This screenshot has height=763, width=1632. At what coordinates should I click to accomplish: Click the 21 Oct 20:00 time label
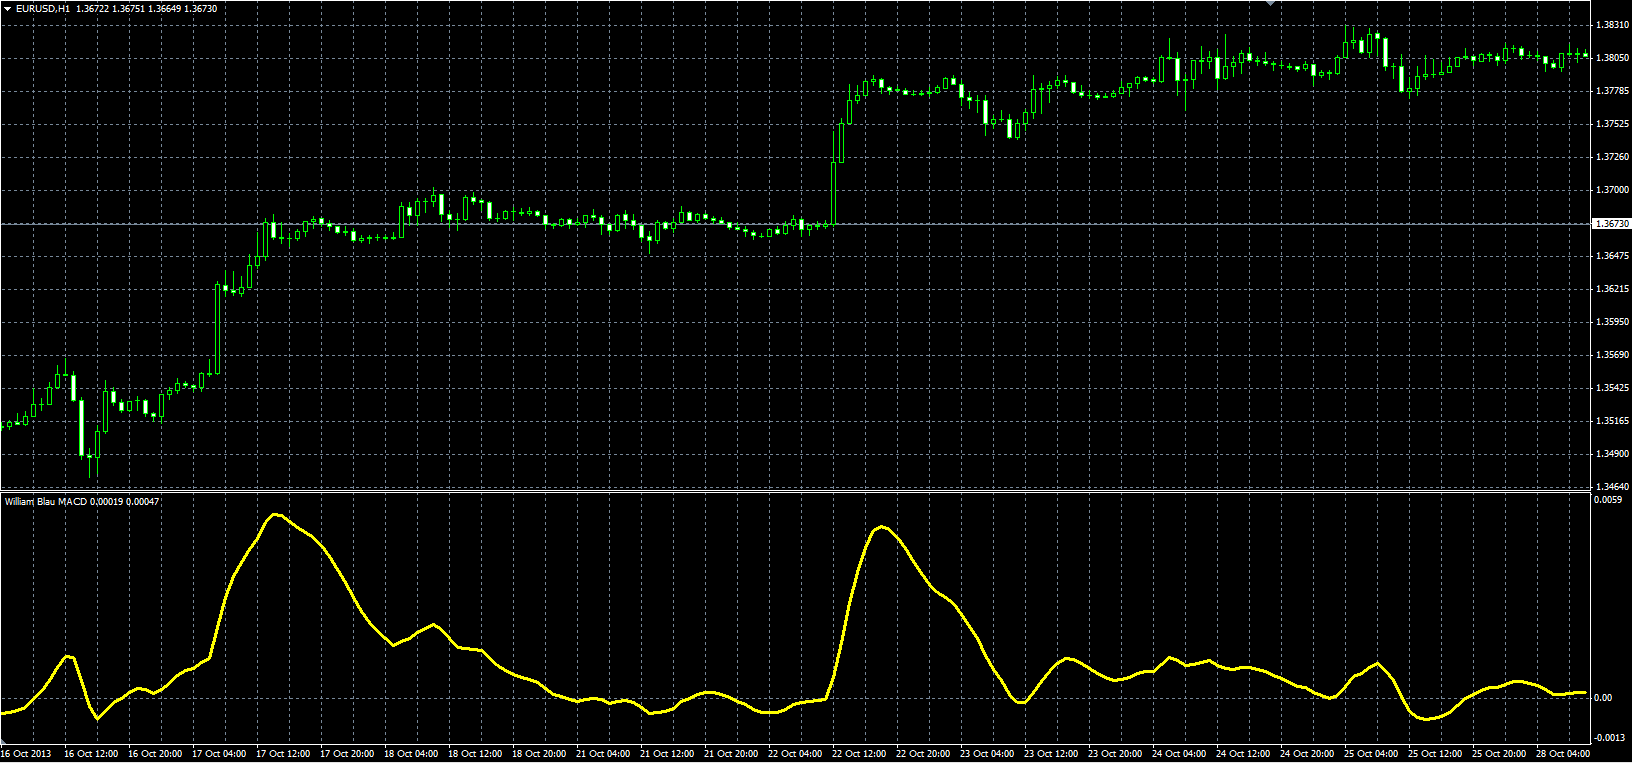click(x=731, y=754)
